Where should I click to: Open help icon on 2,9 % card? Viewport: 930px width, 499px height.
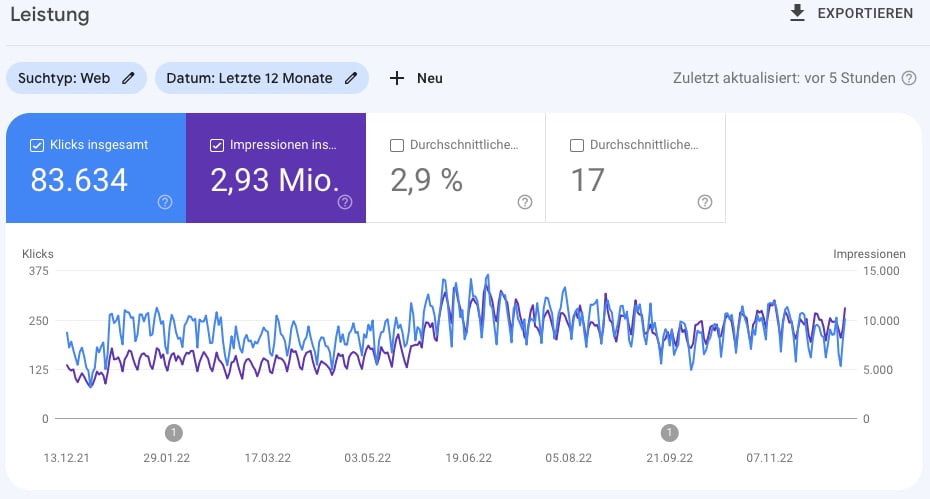click(x=525, y=202)
